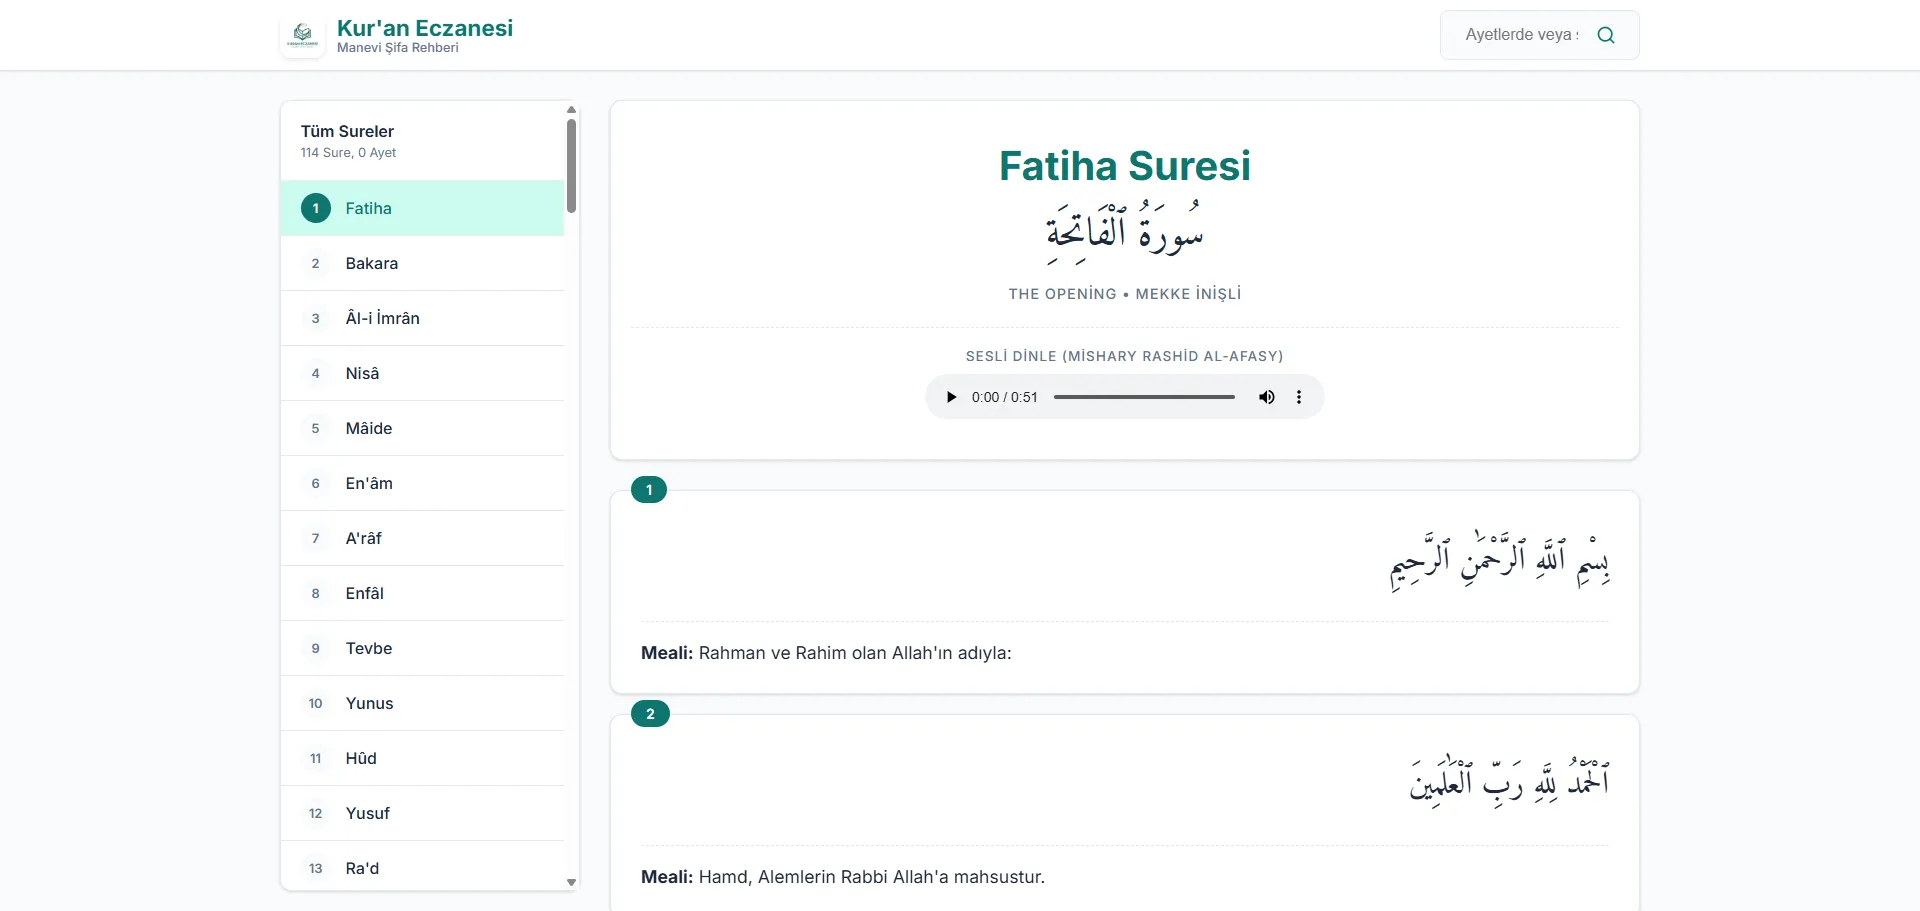Click the verse 1 number badge
This screenshot has height=911, width=1920.
[x=649, y=490]
